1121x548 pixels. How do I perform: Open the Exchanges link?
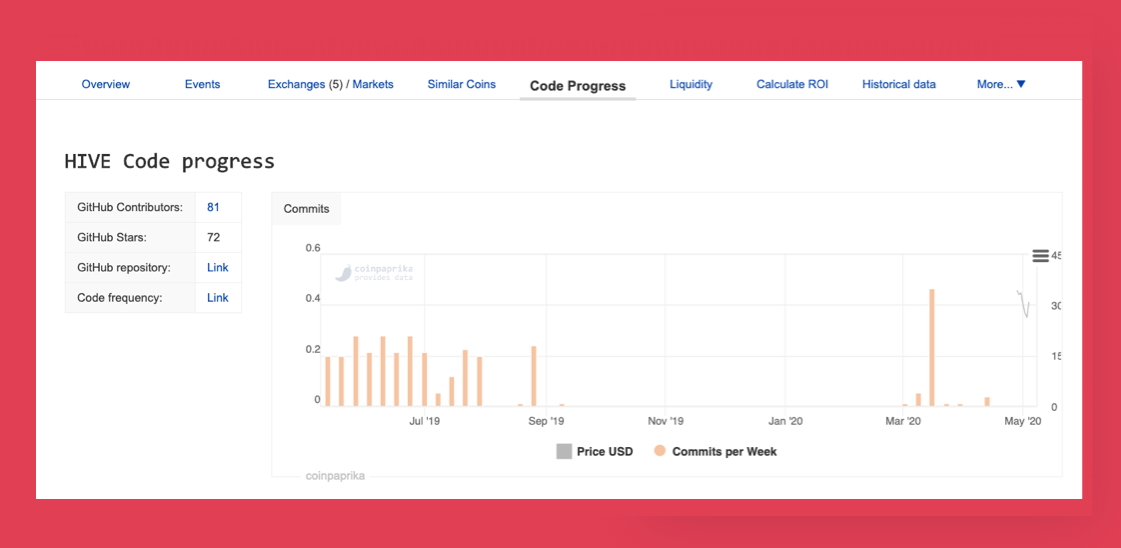(296, 84)
